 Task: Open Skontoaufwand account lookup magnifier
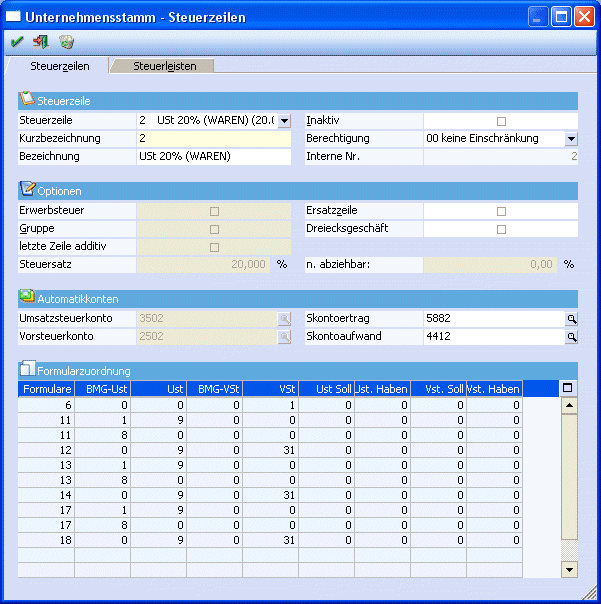pyautogui.click(x=572, y=337)
